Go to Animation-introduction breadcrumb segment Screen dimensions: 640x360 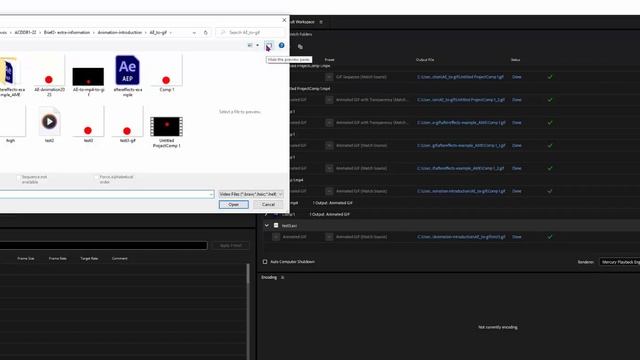tap(120, 32)
